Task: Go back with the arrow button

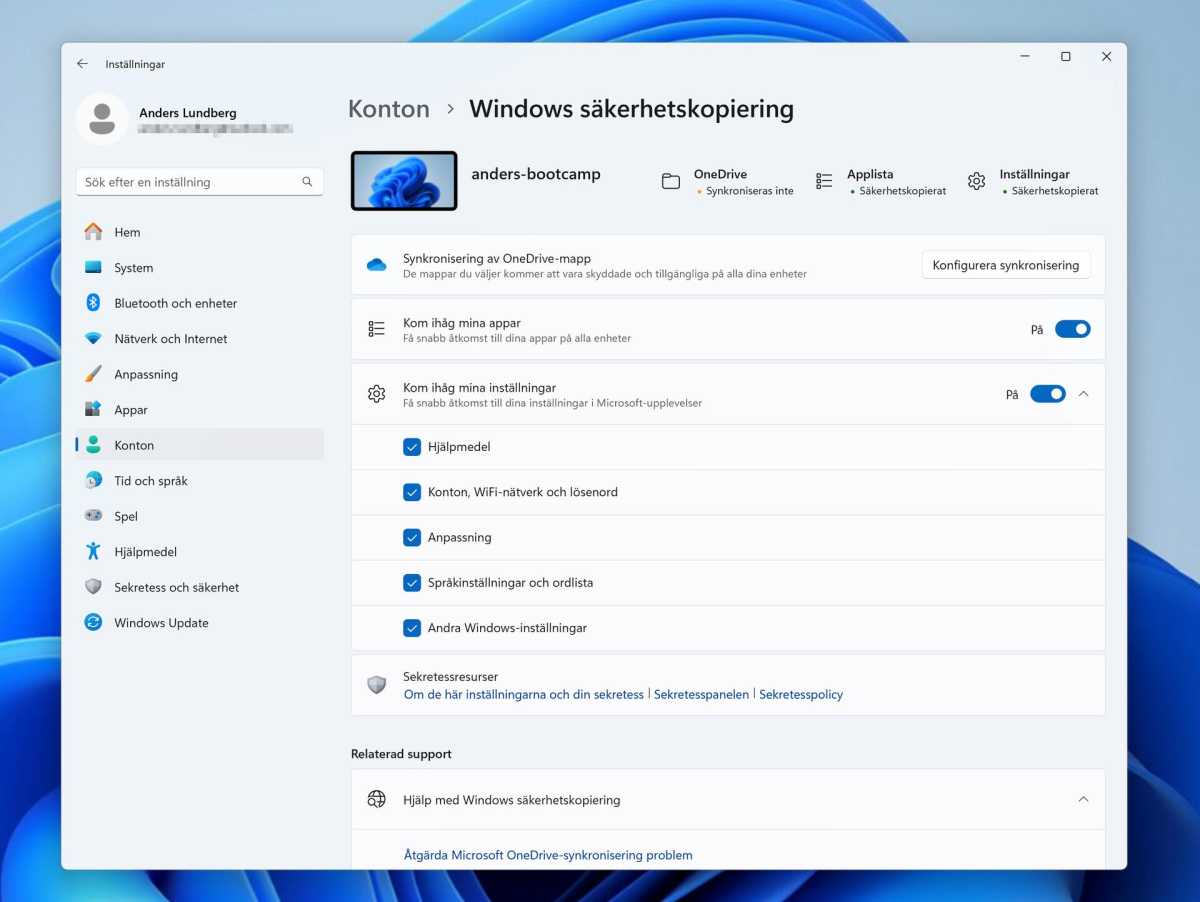Action: 82,63
